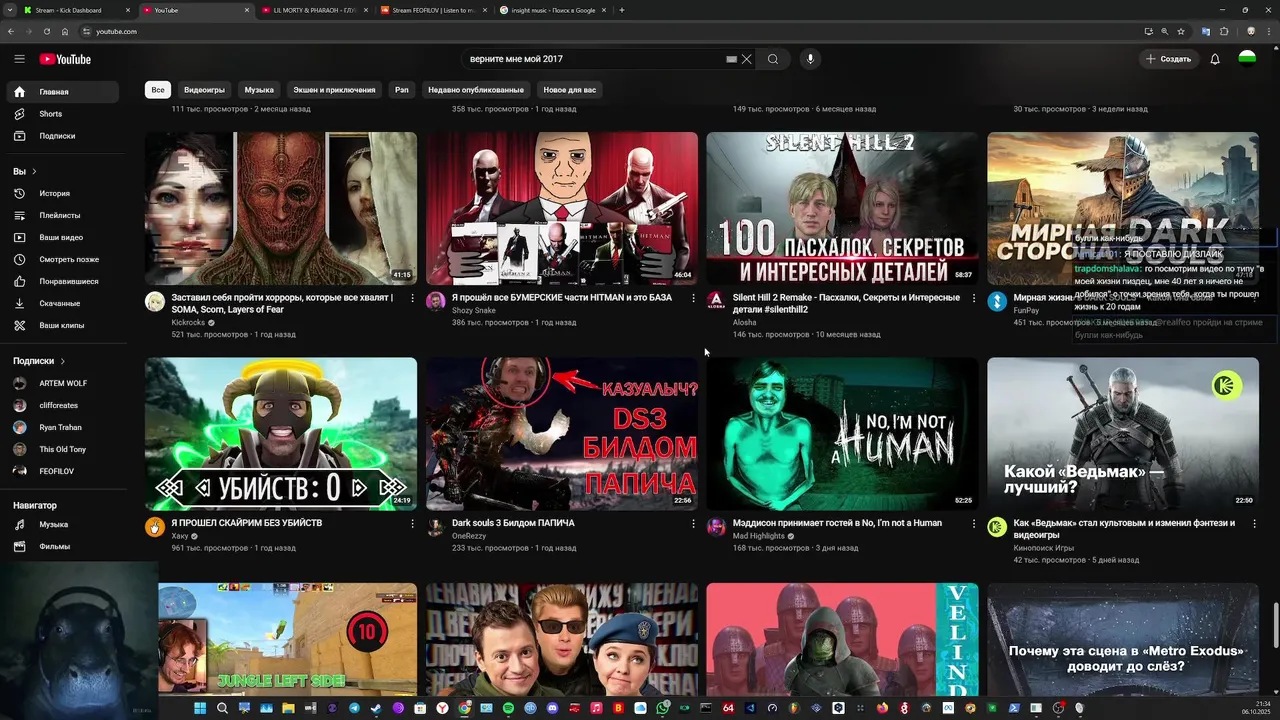The image size is (1280, 720).
Task: Expand the Вы section chevron
Action: 34,171
